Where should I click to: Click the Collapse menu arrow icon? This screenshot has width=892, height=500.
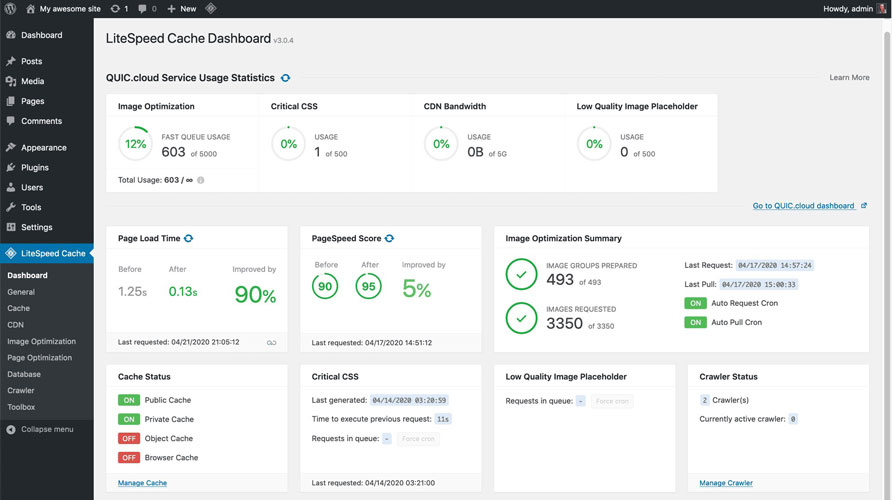(11, 429)
